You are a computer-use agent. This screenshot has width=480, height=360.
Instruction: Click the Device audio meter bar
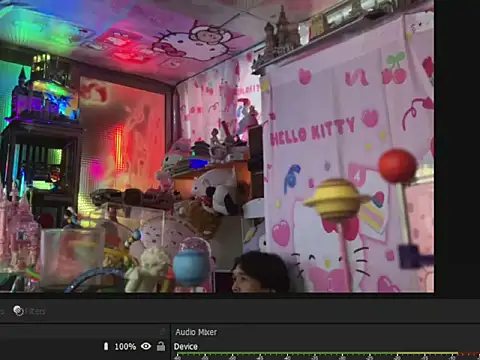(327, 353)
